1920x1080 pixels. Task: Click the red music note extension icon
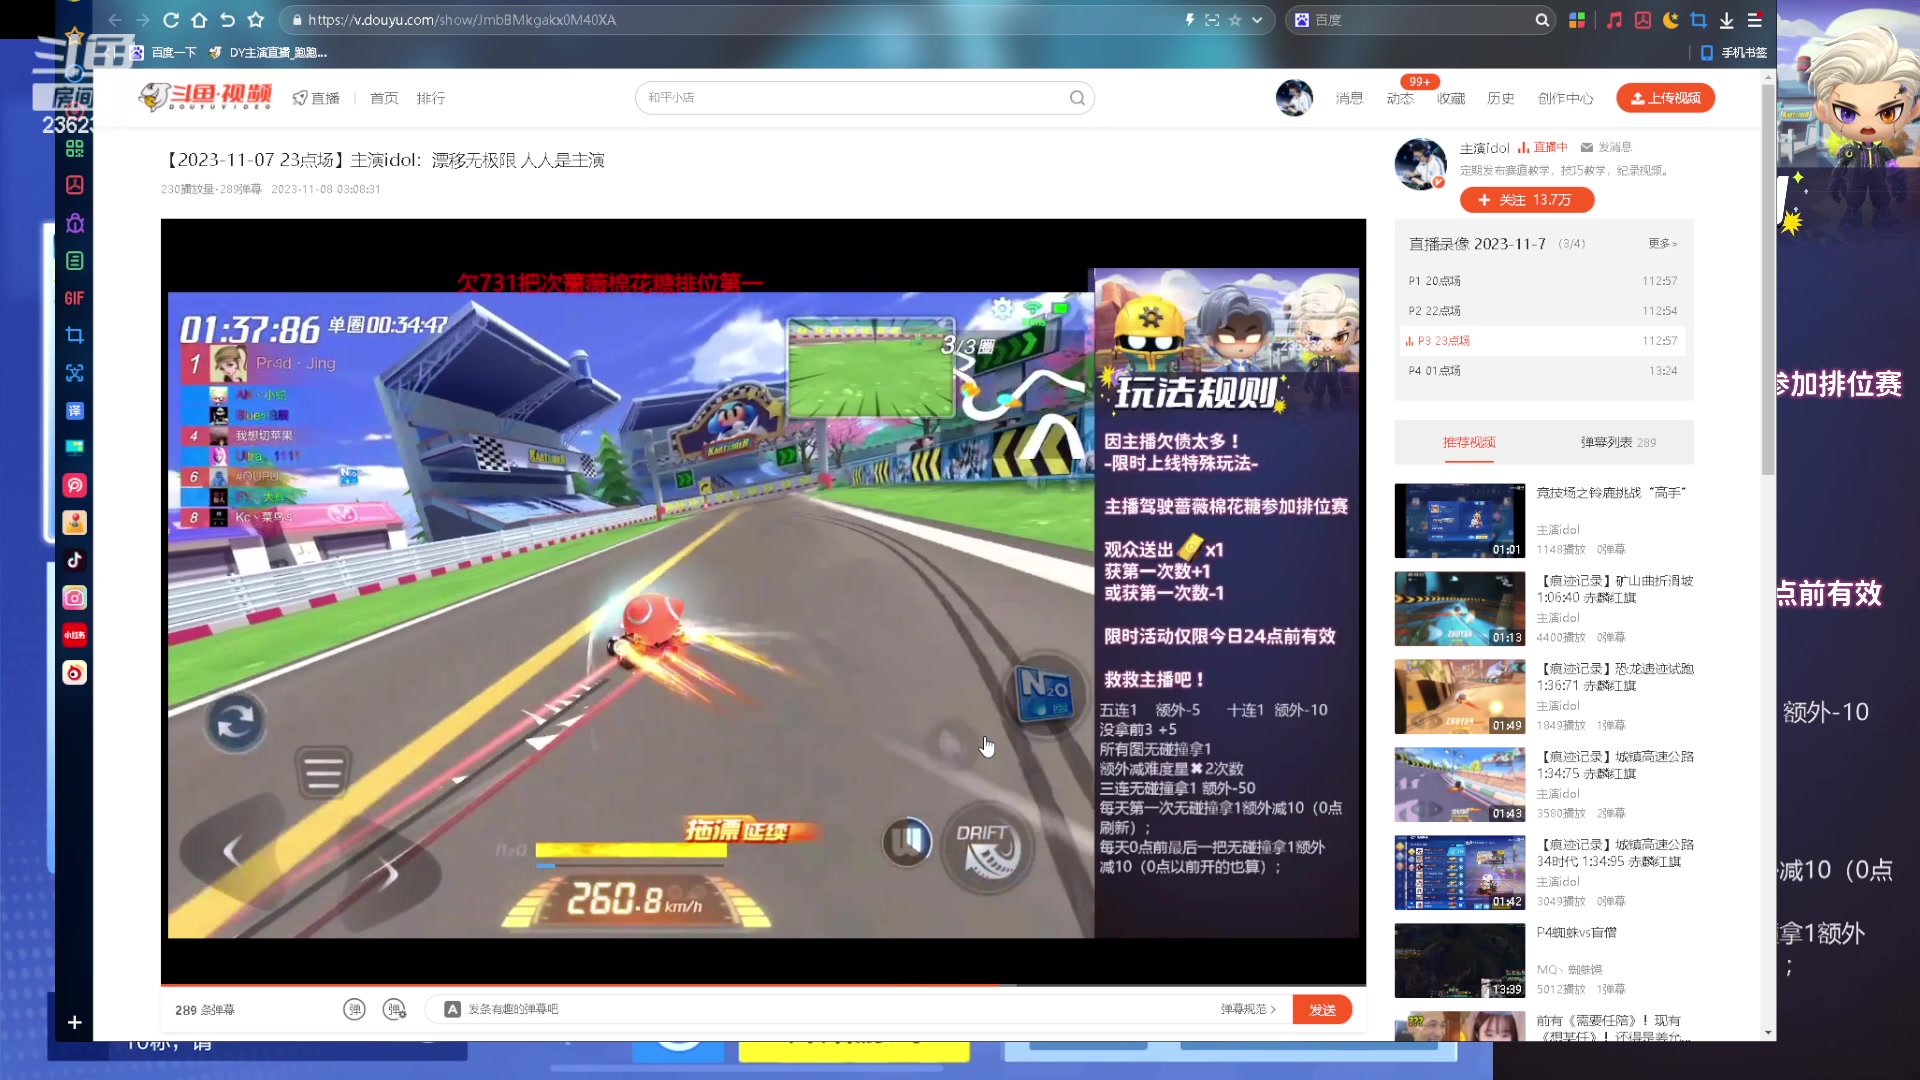[1614, 20]
